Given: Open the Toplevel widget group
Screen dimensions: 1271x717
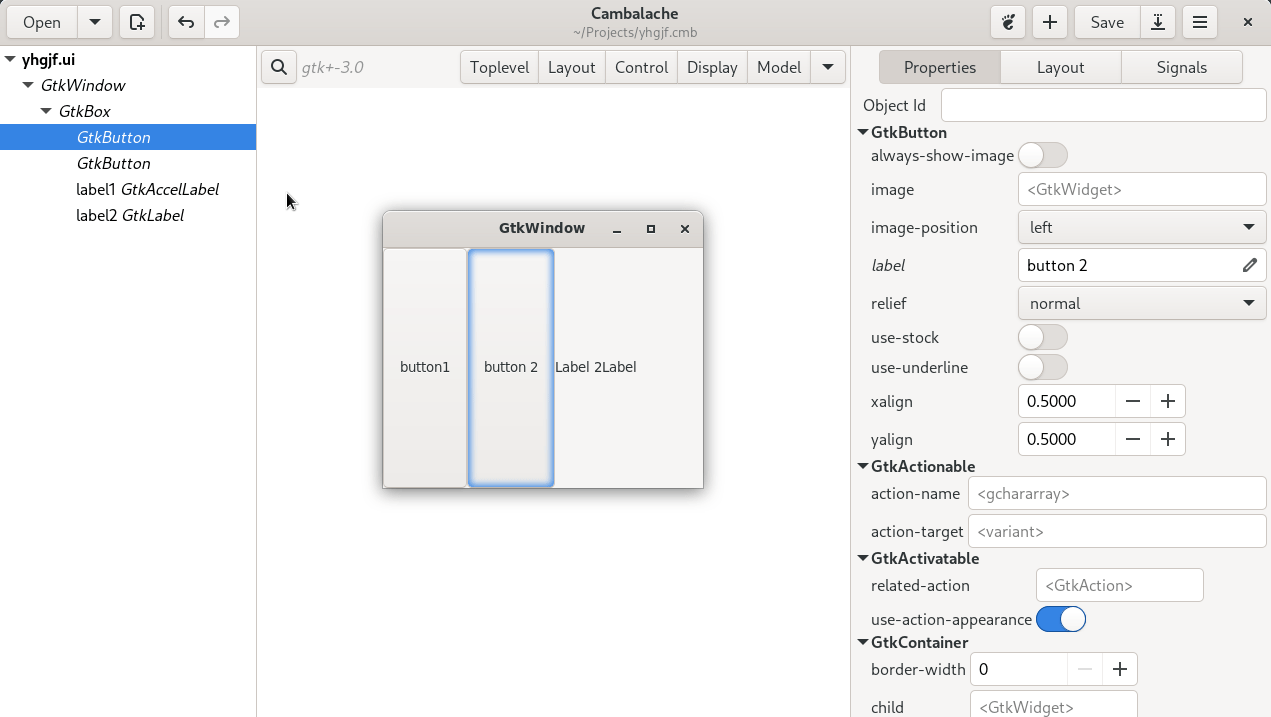Looking at the screenshot, I should pos(499,67).
